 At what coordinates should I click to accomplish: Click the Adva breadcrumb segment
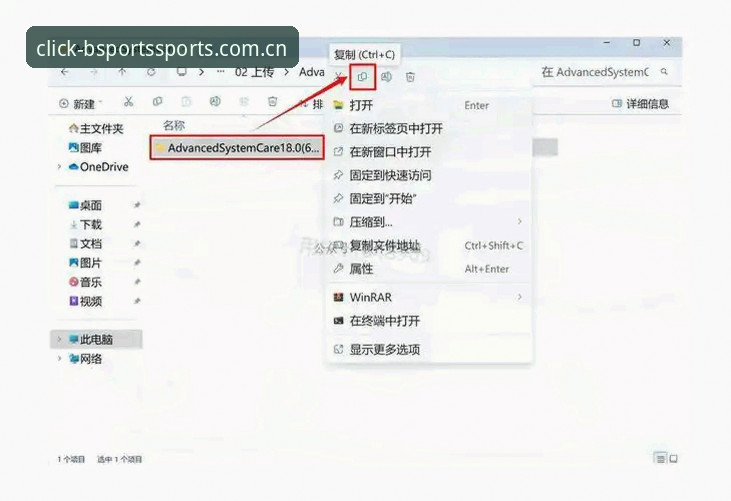[x=312, y=72]
